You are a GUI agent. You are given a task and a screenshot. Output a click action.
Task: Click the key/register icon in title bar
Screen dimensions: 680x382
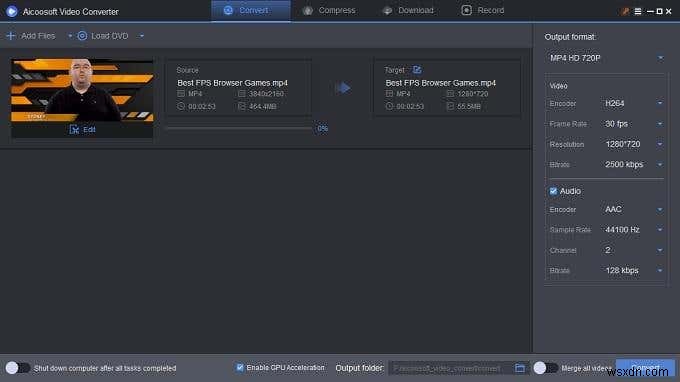625,12
